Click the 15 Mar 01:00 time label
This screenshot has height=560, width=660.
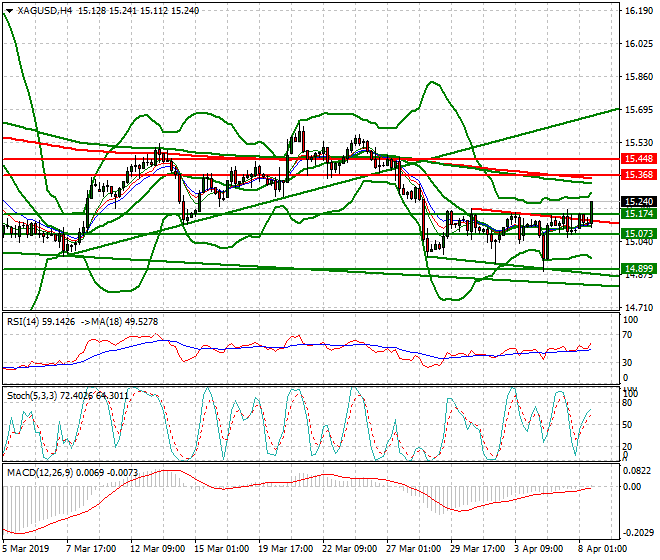point(221,549)
